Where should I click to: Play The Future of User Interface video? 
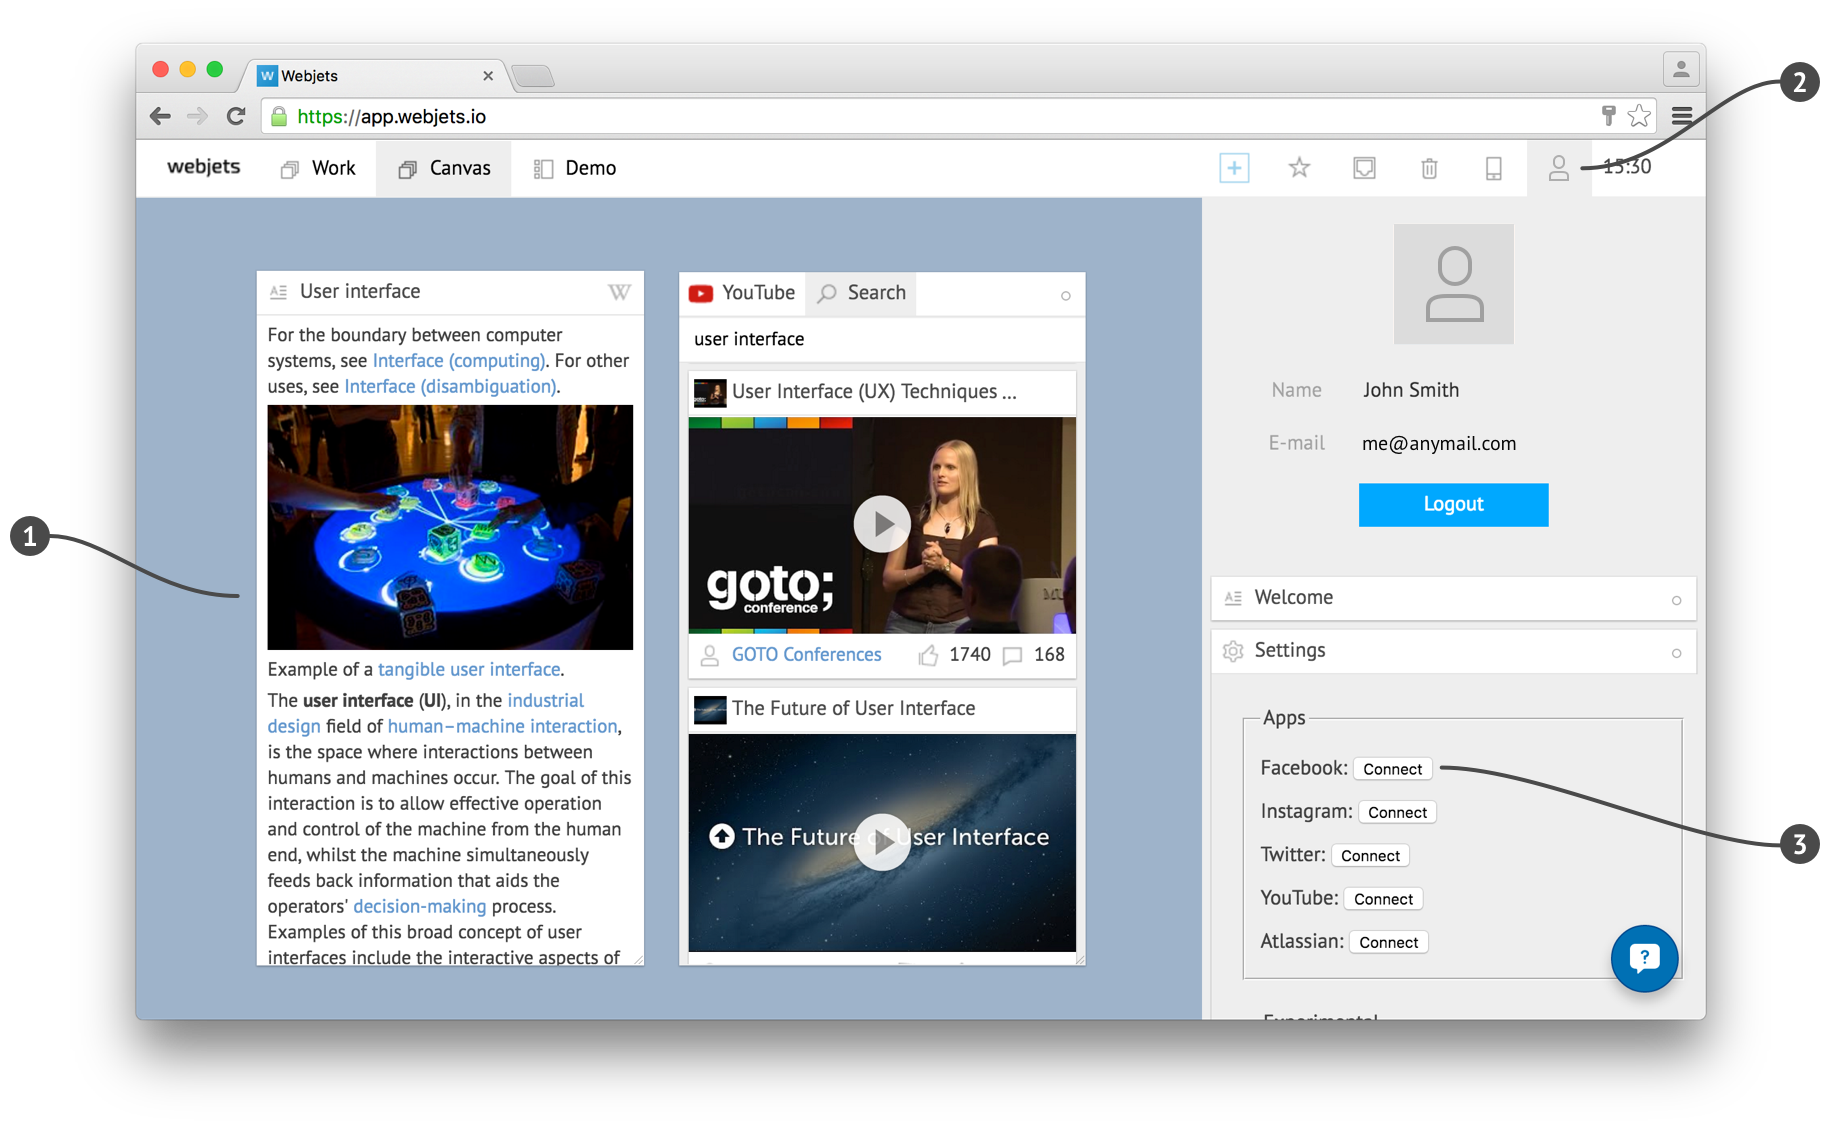pyautogui.click(x=882, y=842)
